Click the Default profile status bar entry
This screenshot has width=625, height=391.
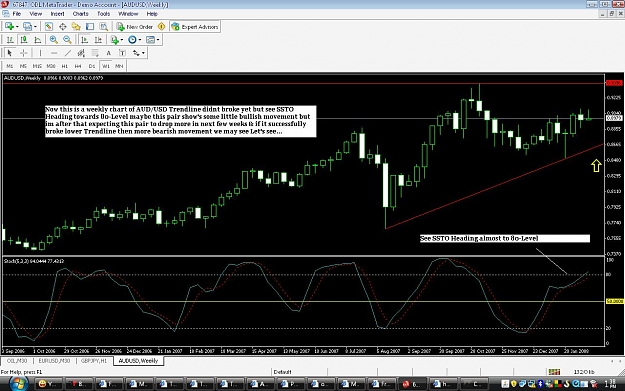click(x=283, y=372)
